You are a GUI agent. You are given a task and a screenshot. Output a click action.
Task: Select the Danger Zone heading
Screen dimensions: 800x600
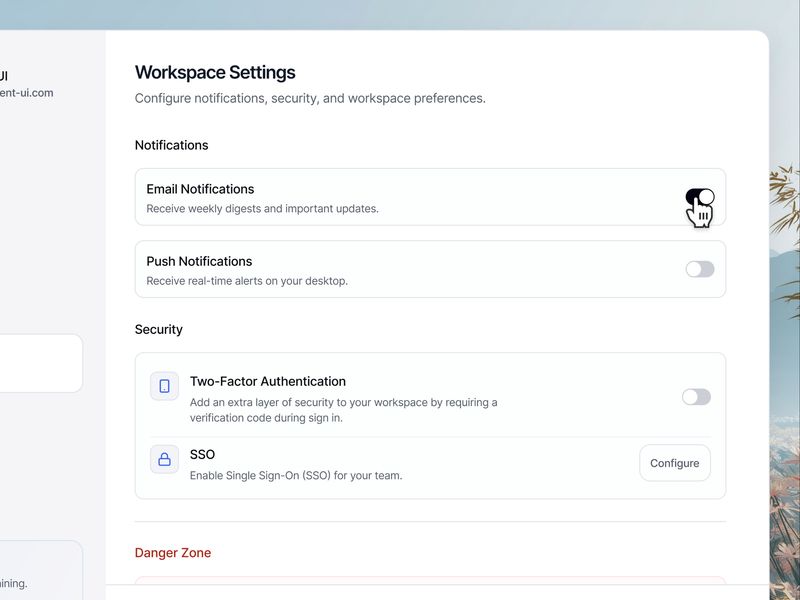tap(172, 552)
